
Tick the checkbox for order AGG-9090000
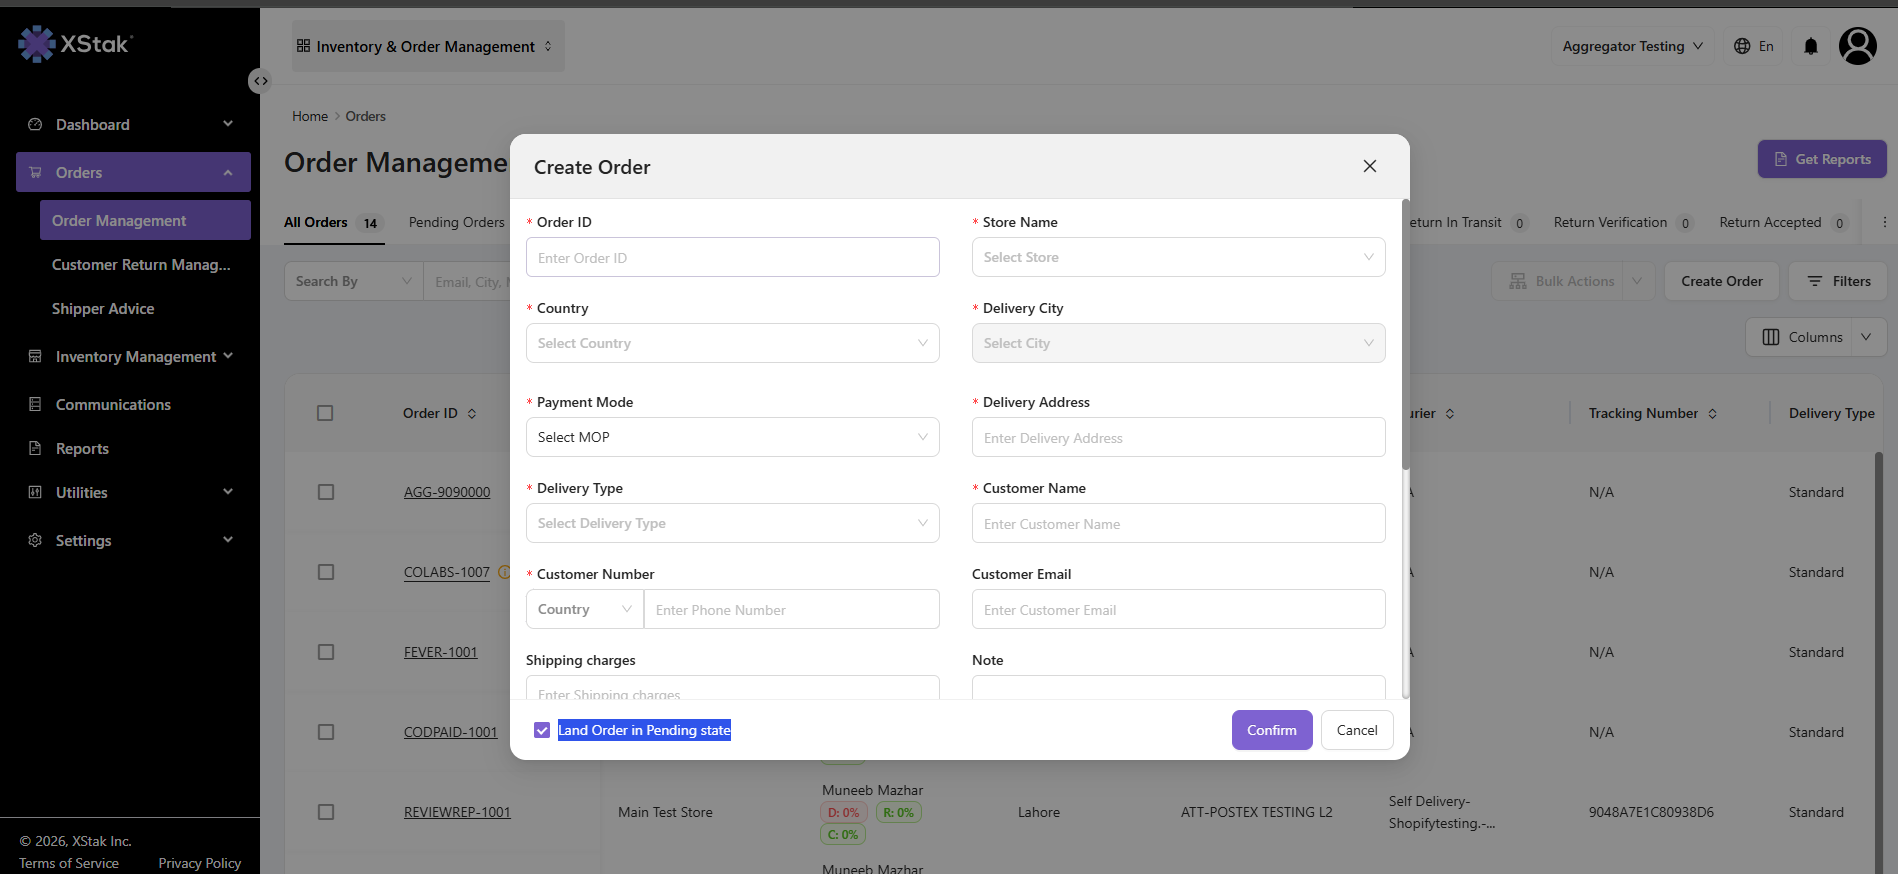pyautogui.click(x=326, y=492)
